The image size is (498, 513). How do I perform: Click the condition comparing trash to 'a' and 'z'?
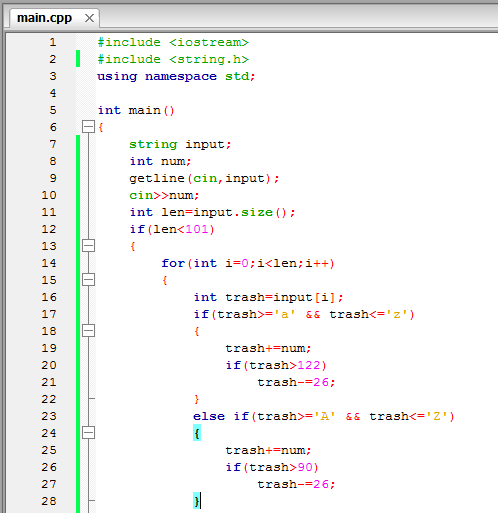(x=304, y=315)
